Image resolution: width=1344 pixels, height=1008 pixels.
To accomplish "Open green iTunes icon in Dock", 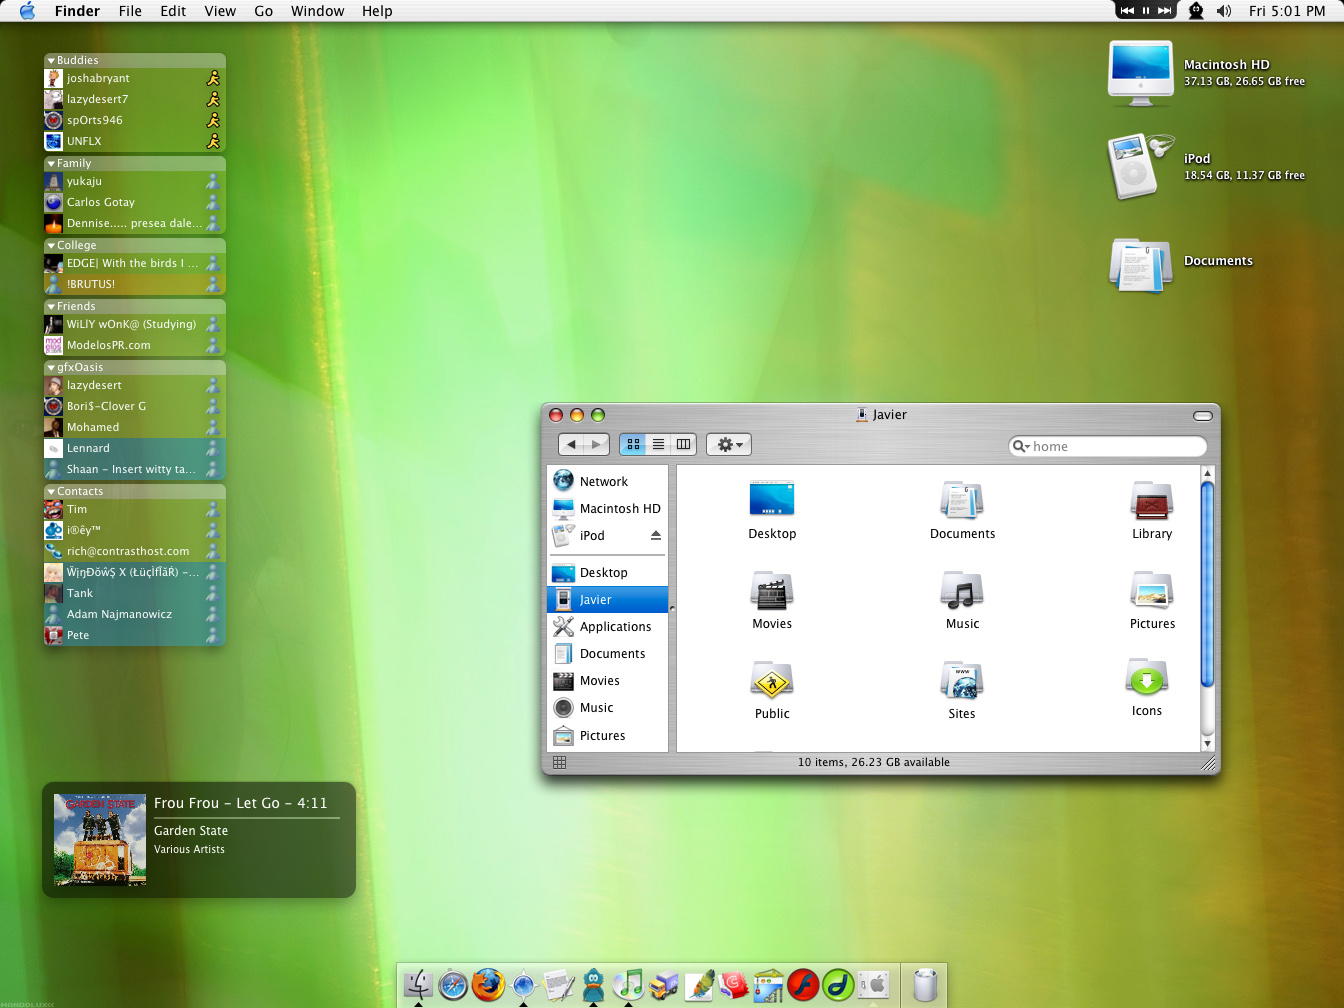I will pyautogui.click(x=628, y=985).
